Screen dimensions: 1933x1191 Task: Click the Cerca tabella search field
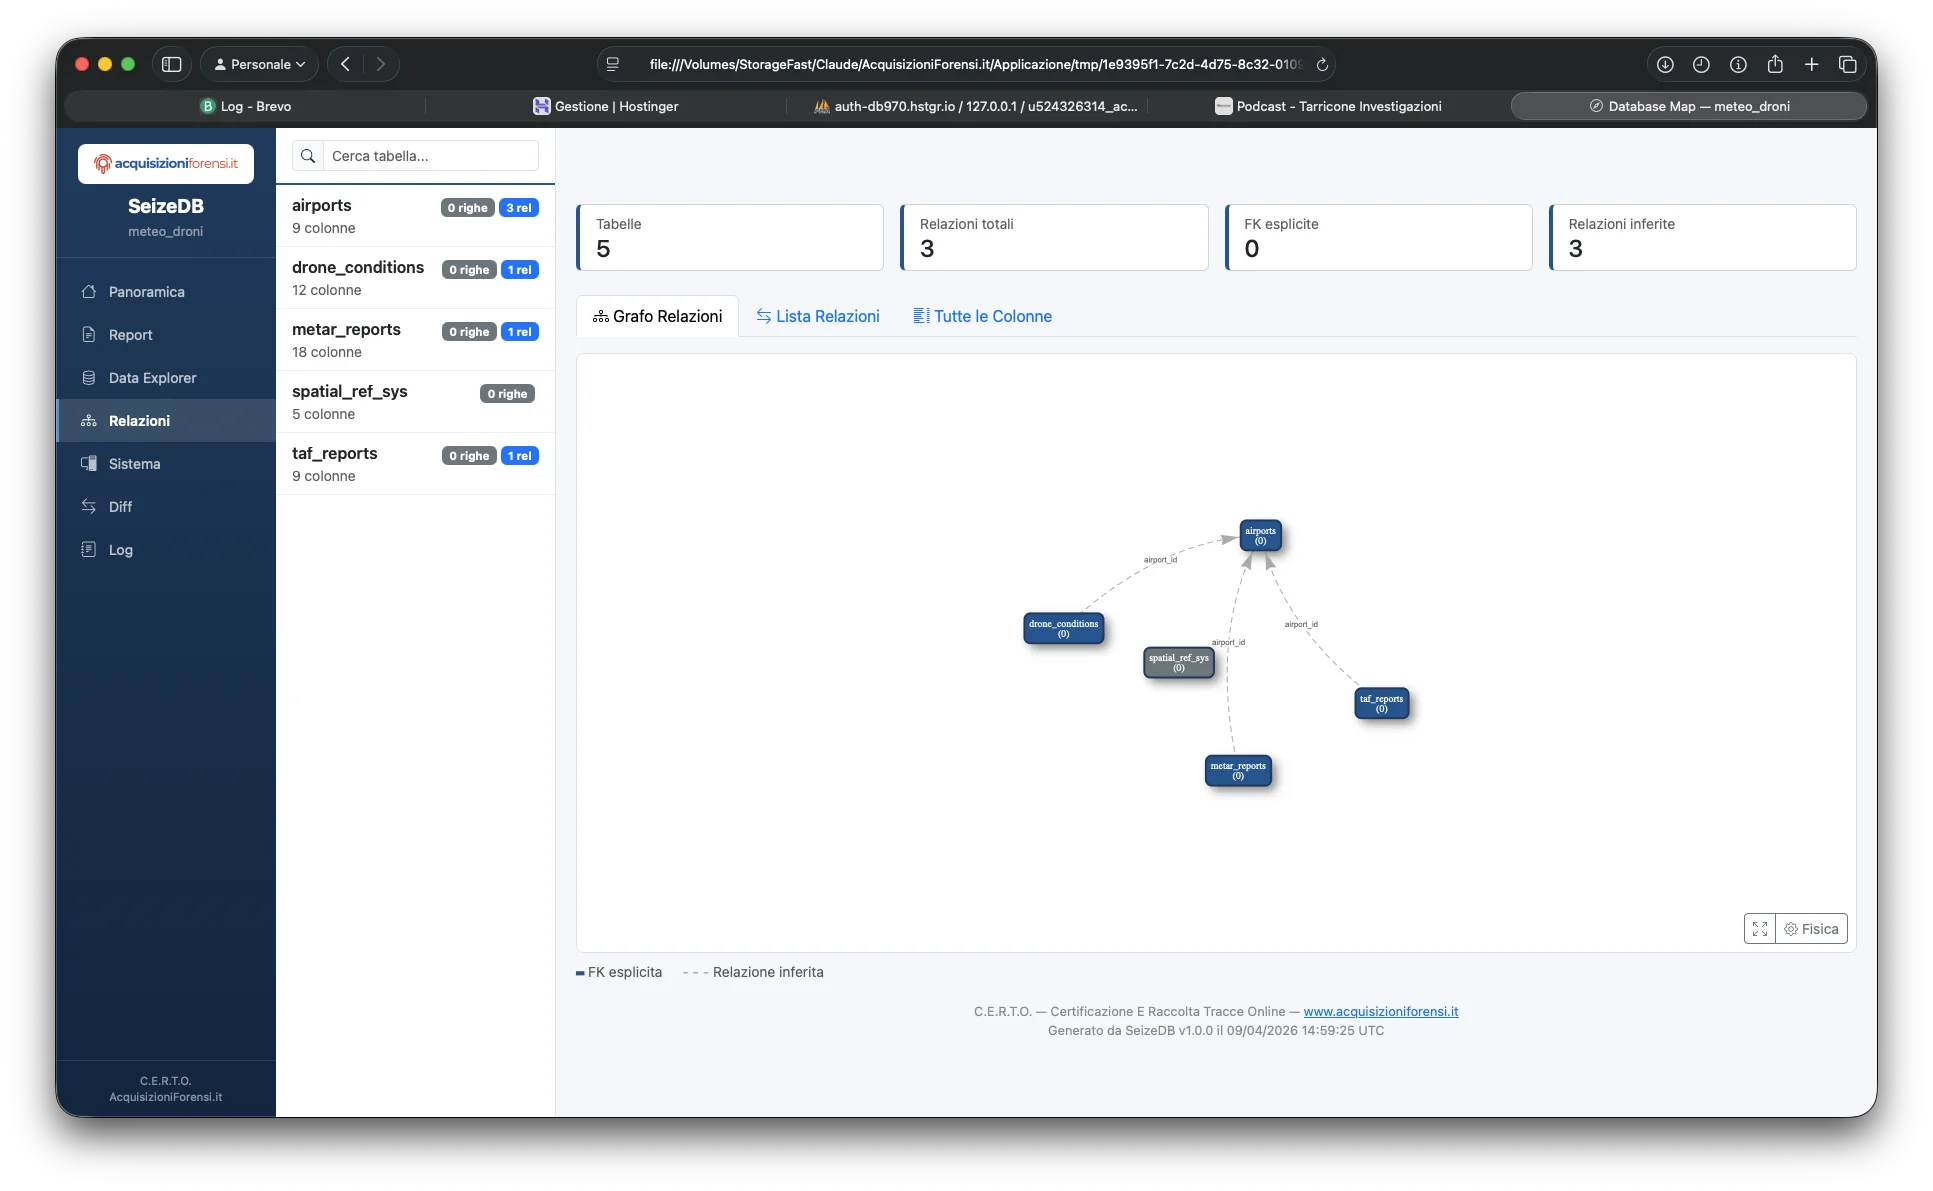[430, 156]
